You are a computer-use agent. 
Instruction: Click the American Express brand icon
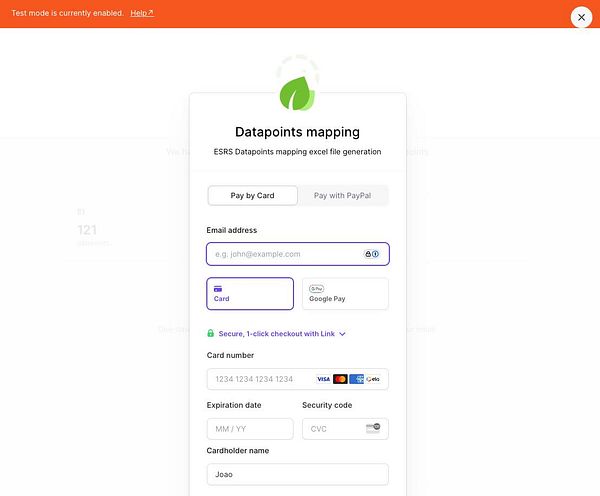(356, 379)
